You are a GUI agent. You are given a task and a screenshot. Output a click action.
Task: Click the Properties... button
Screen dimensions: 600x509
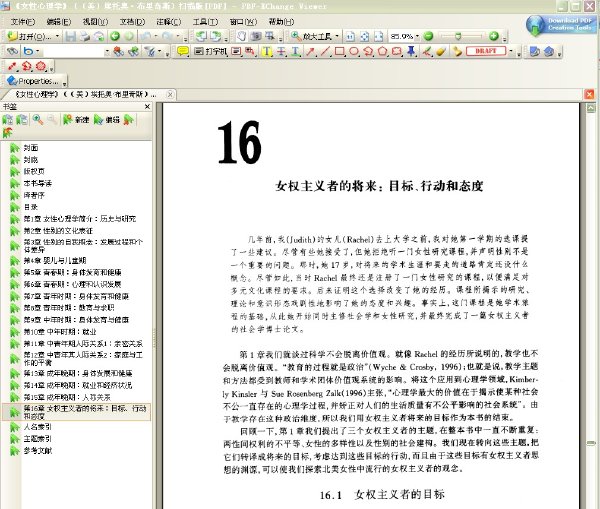[x=33, y=81]
